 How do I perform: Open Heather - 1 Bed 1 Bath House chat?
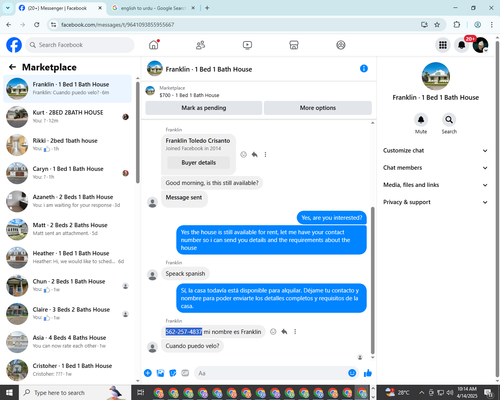pos(68,257)
